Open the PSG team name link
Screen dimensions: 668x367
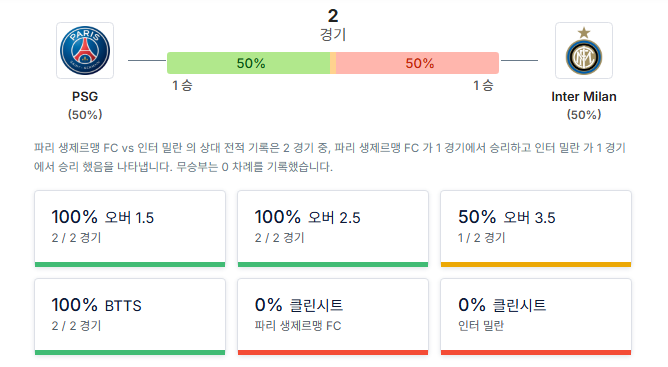coord(85,97)
